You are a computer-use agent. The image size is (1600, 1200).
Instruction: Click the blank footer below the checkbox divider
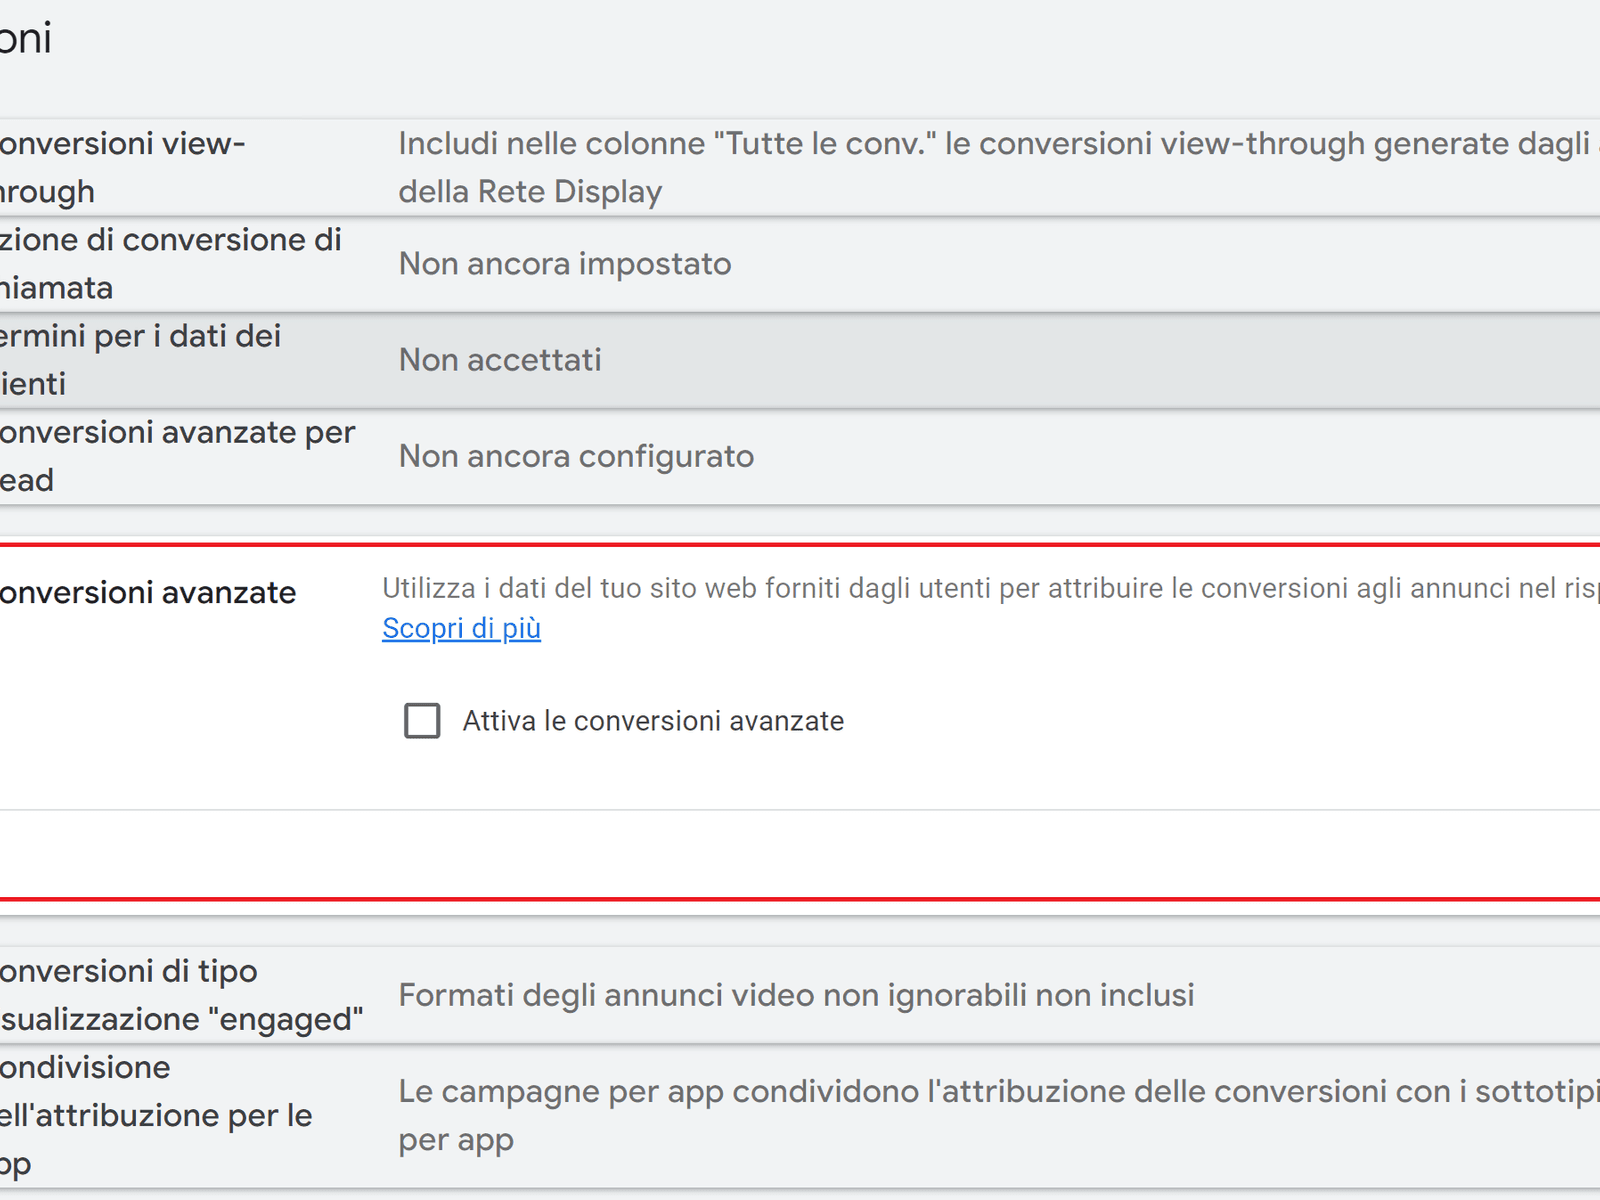point(800,854)
